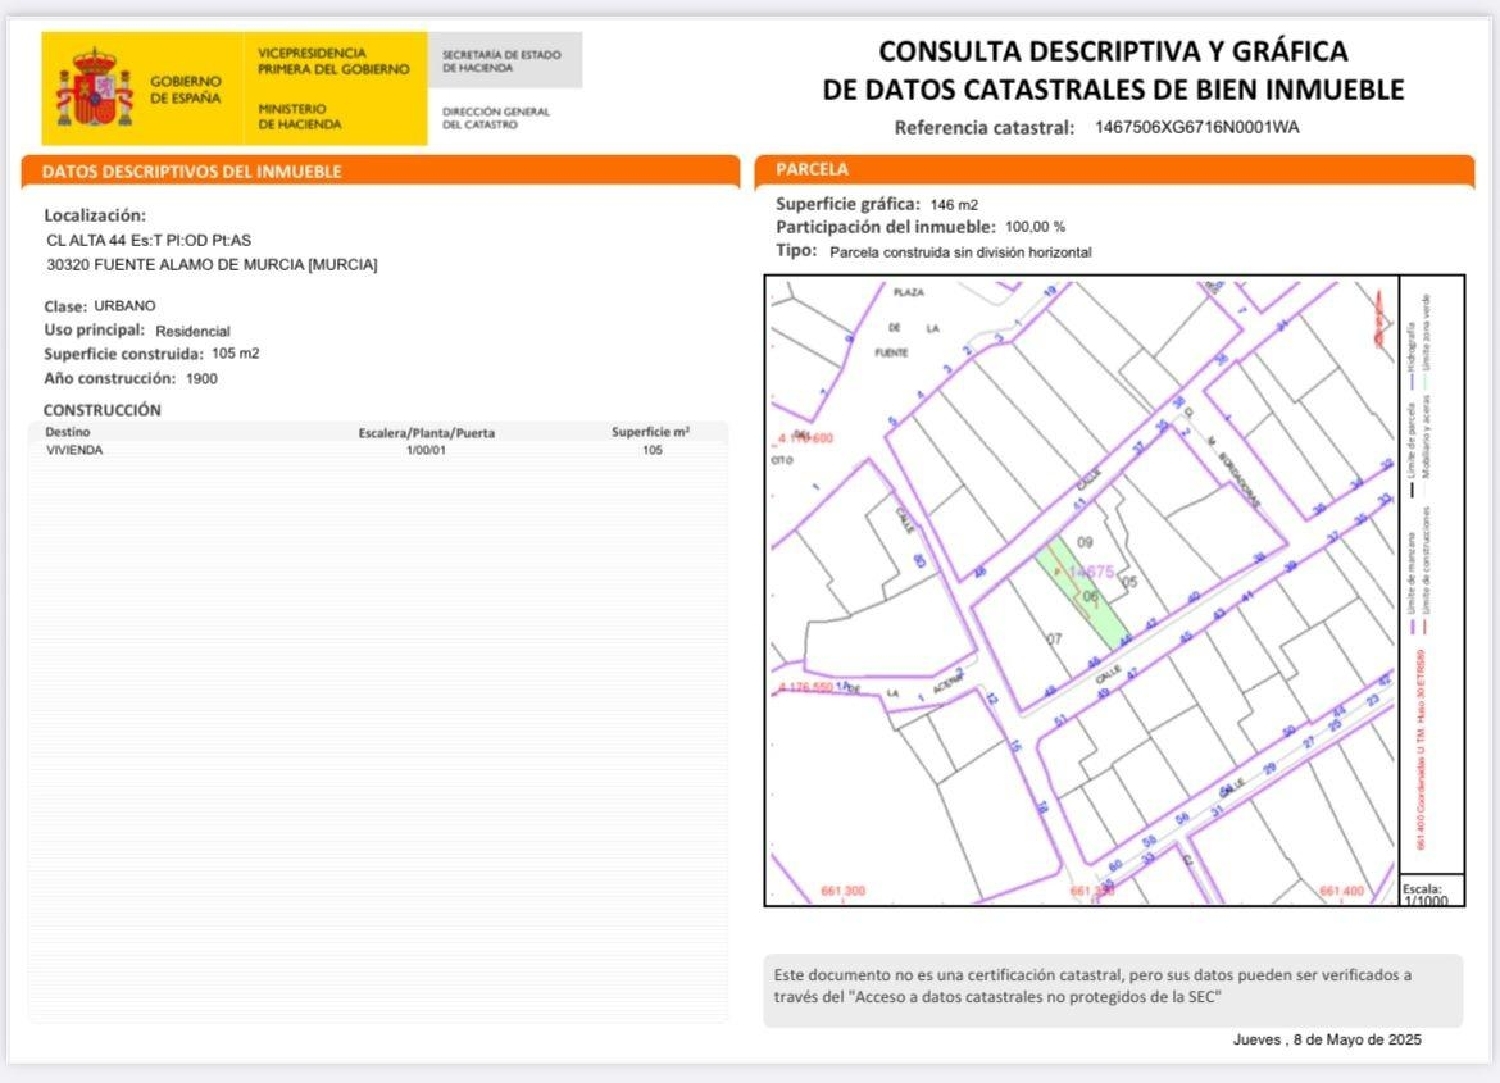Select the '146 m2' graphic surface value
This screenshot has height=1083, width=1500.
954,205
